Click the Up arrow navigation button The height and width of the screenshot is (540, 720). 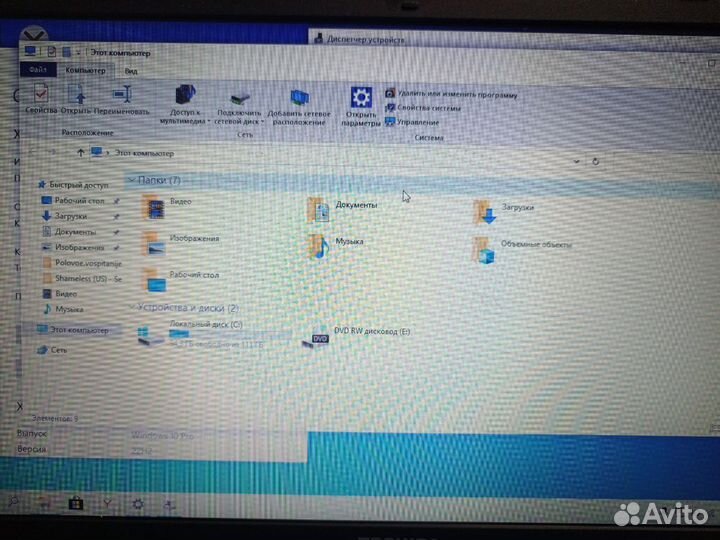click(80, 152)
